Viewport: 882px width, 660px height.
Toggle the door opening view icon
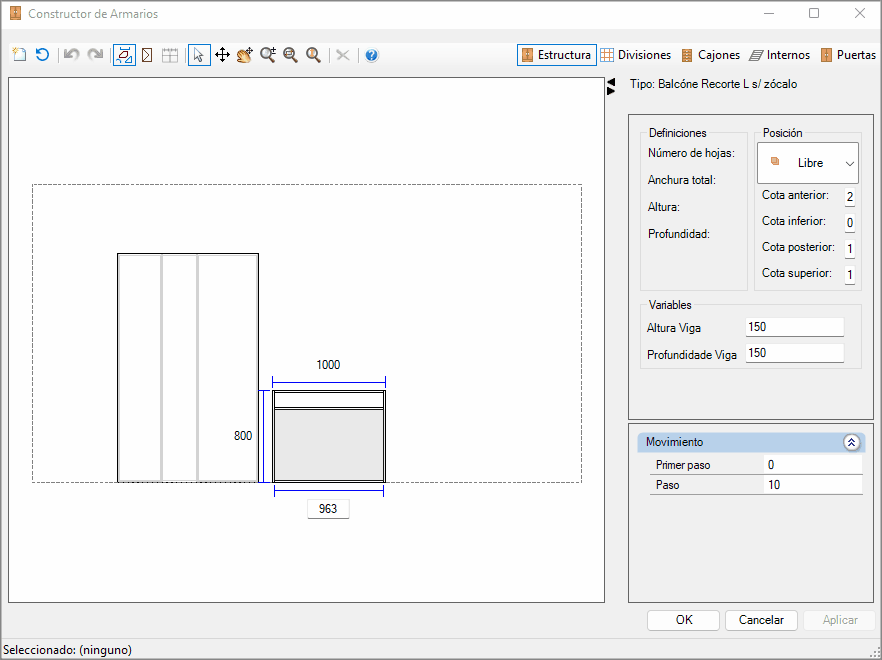click(147, 55)
